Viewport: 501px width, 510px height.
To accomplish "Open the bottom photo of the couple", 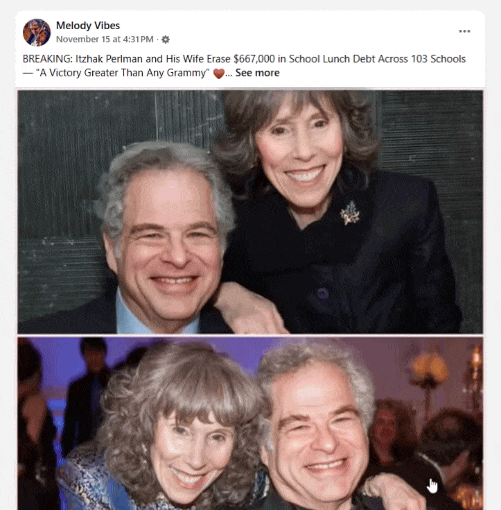I will click(250, 424).
